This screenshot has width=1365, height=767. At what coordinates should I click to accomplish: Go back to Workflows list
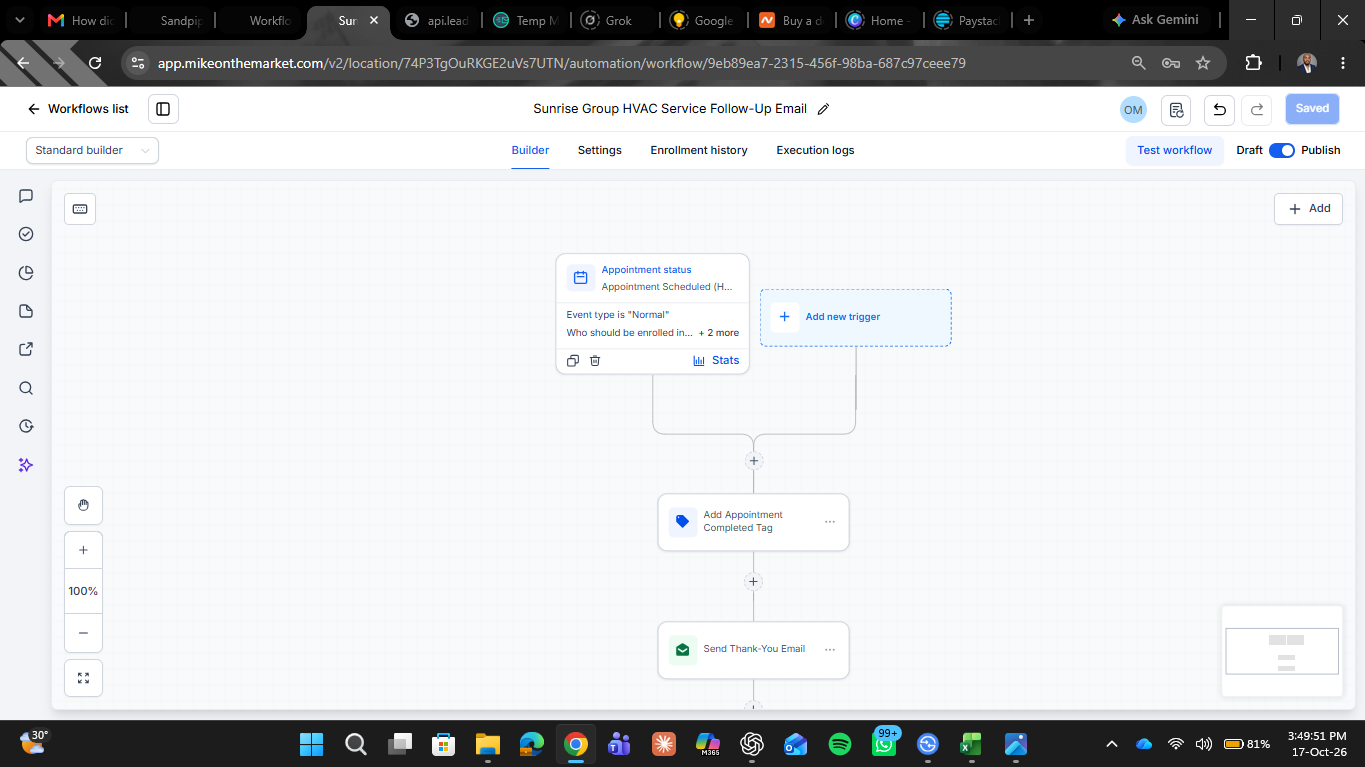(78, 109)
